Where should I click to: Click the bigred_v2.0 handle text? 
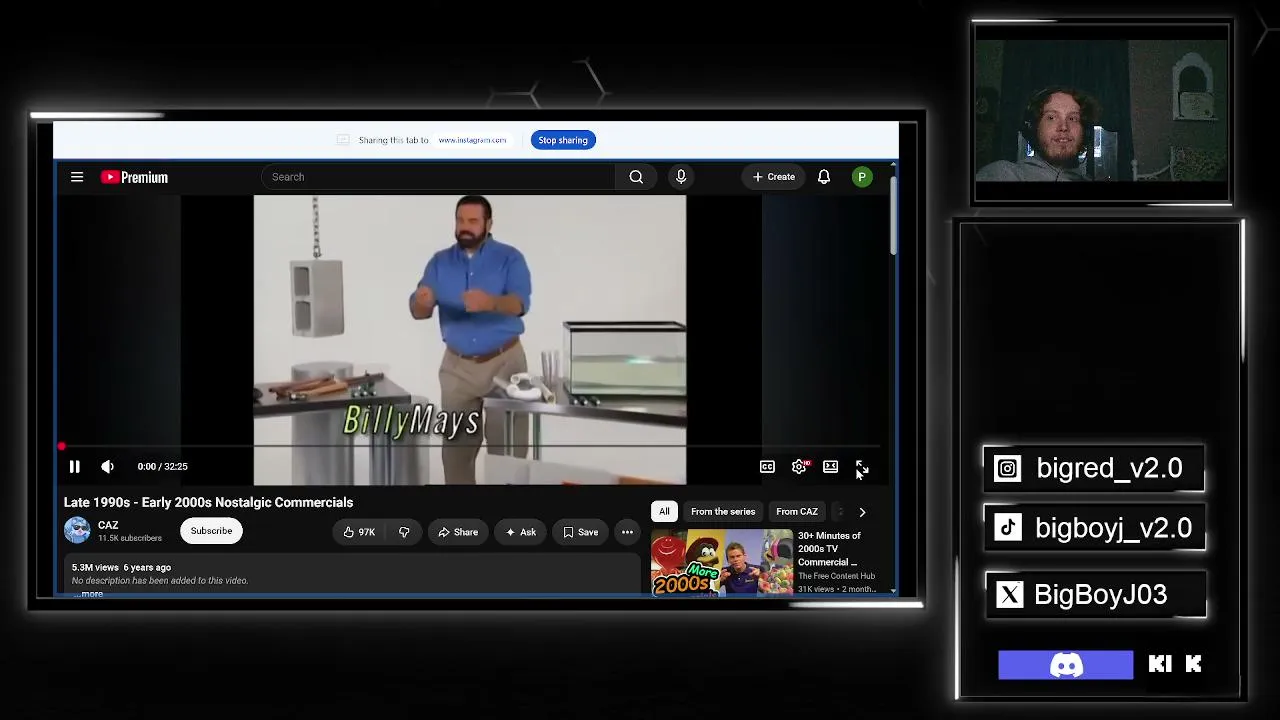[1109, 468]
